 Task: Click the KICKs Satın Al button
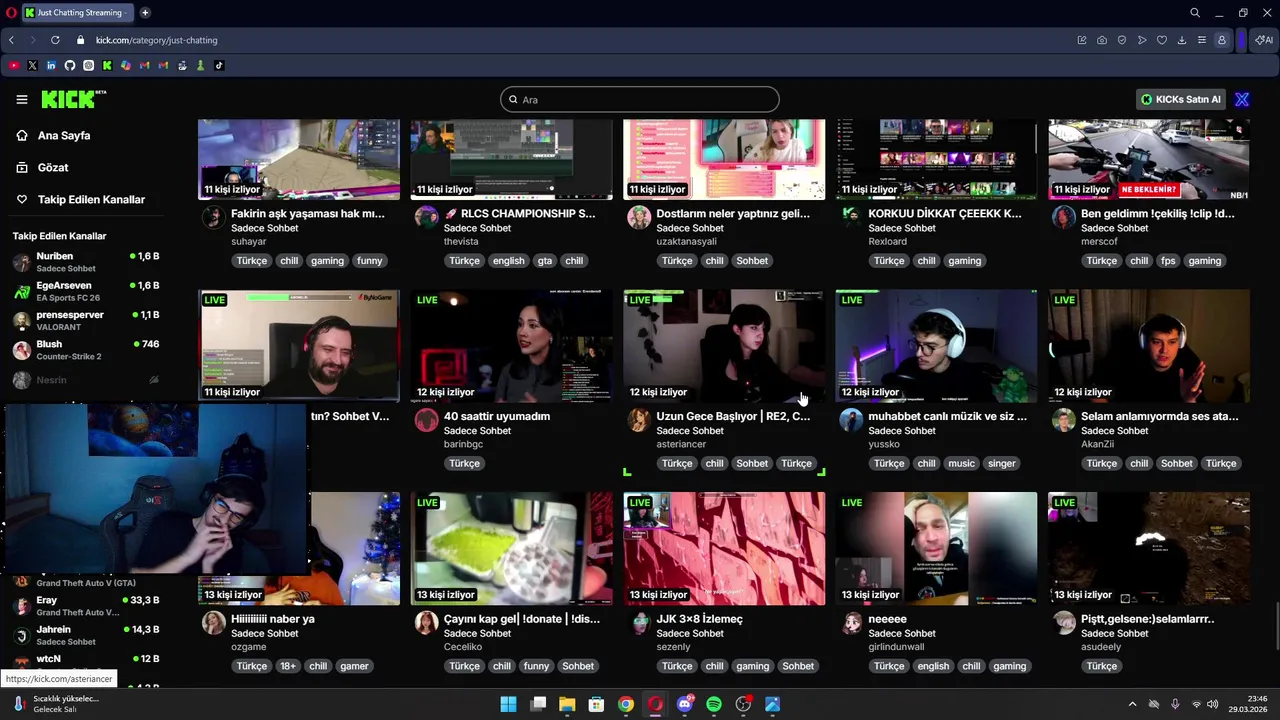pos(1181,99)
